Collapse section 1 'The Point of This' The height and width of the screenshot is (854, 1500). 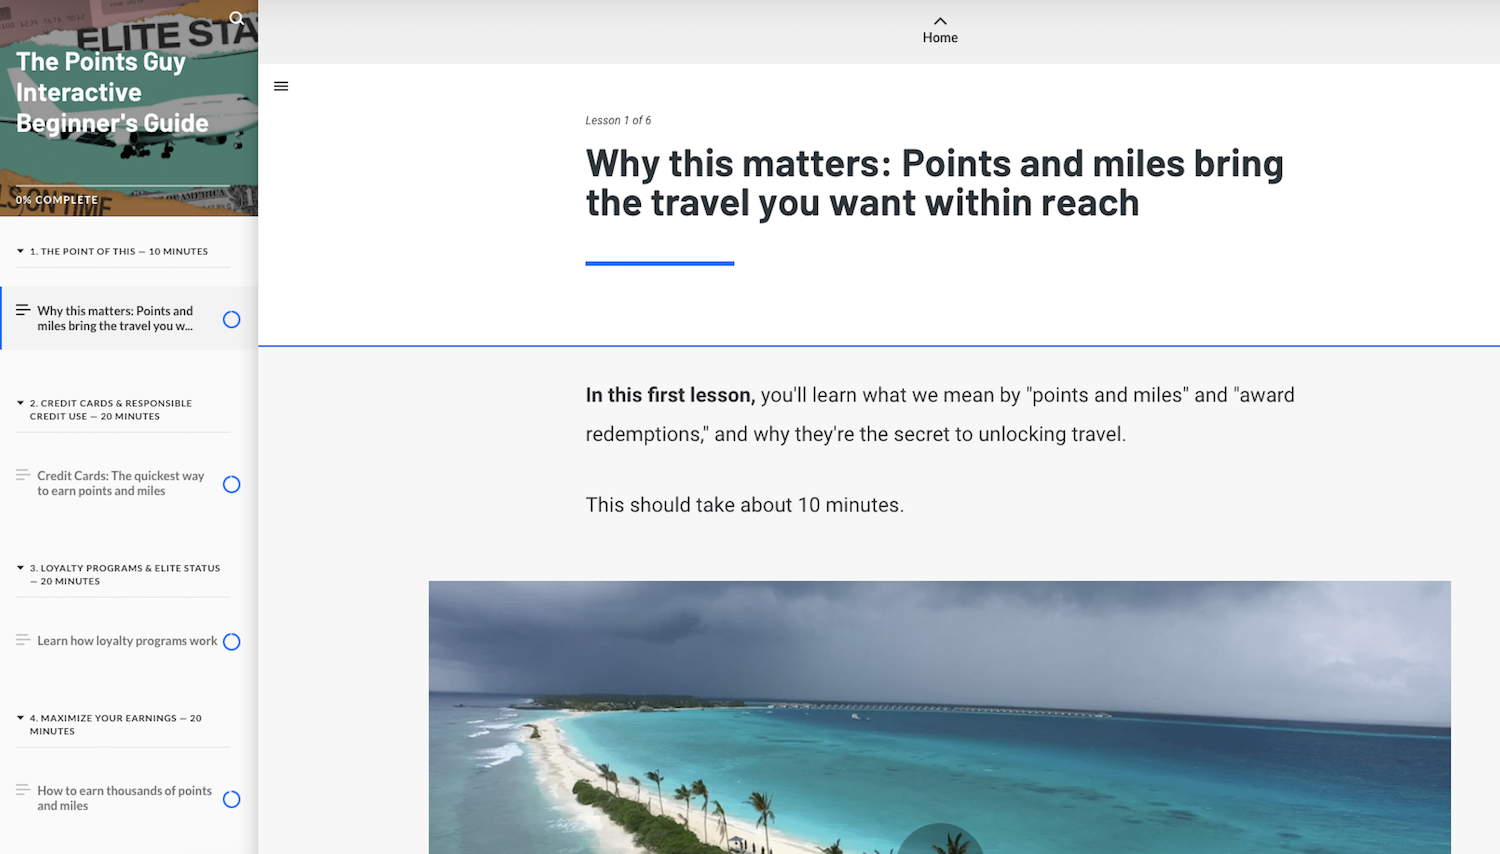20,251
